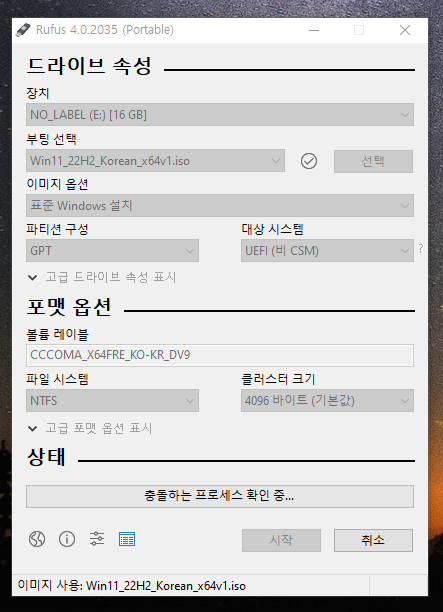This screenshot has height=612, width=443.
Task: Open the settings sliders icon
Action: 97,539
